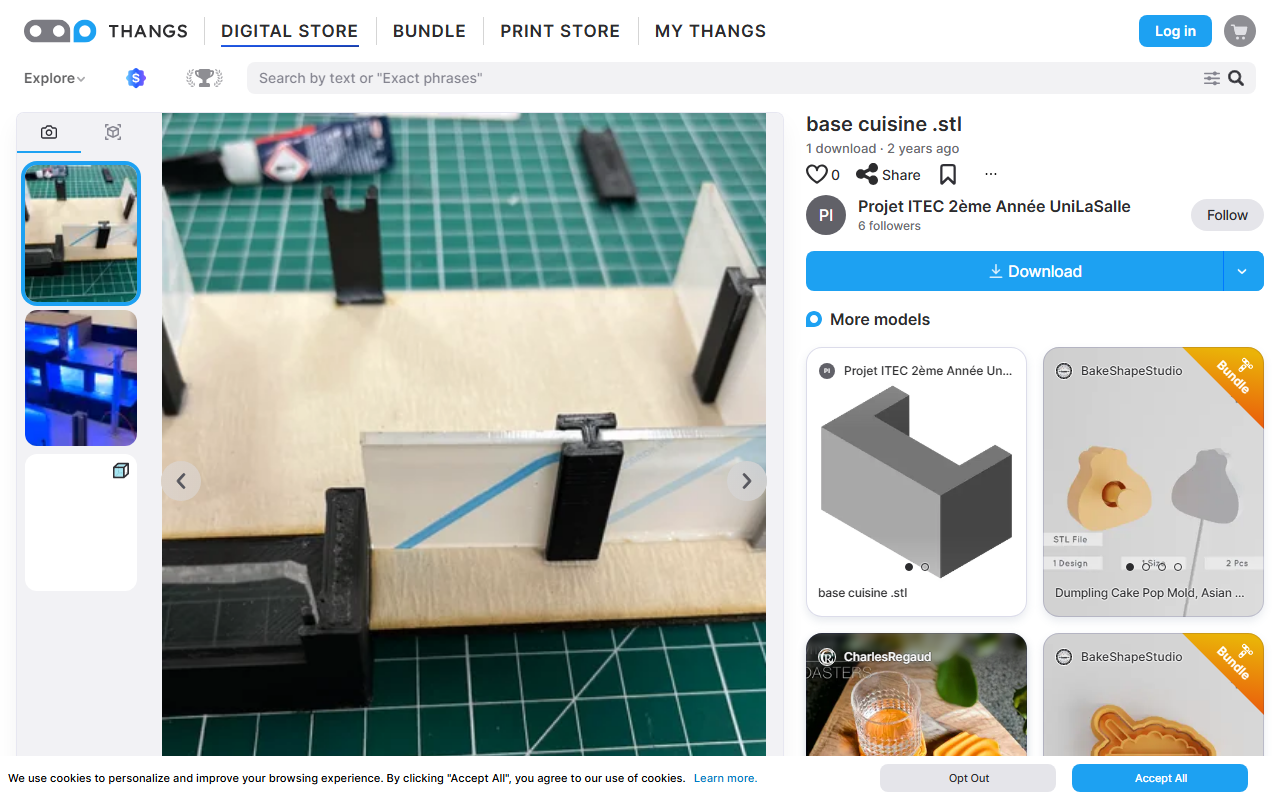Screen dimensions: 1280x800
Task: Switch to the 3D viewer cube tab
Action: pos(113,132)
